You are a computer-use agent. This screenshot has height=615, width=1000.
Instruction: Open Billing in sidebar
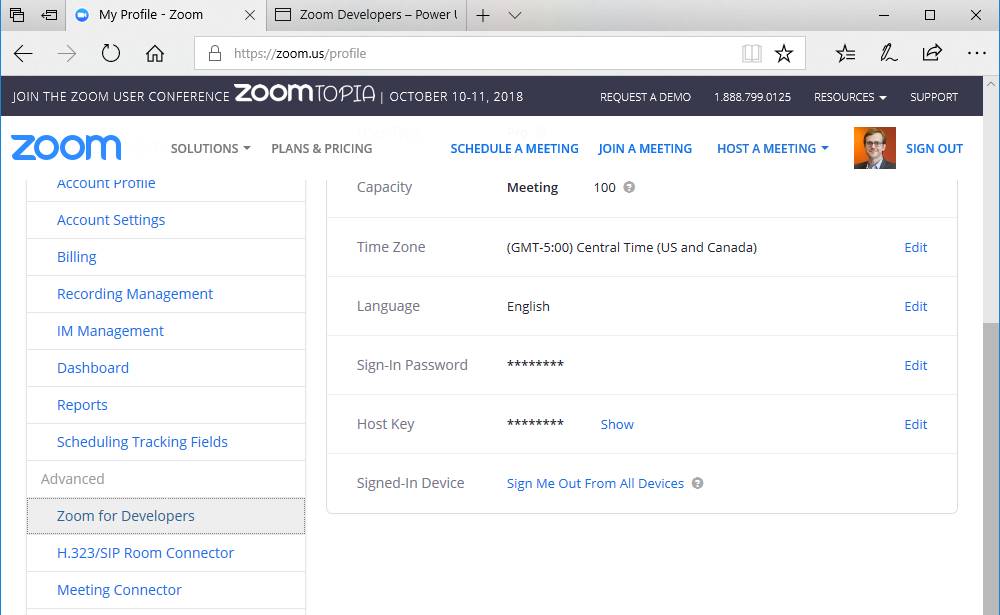tap(77, 257)
